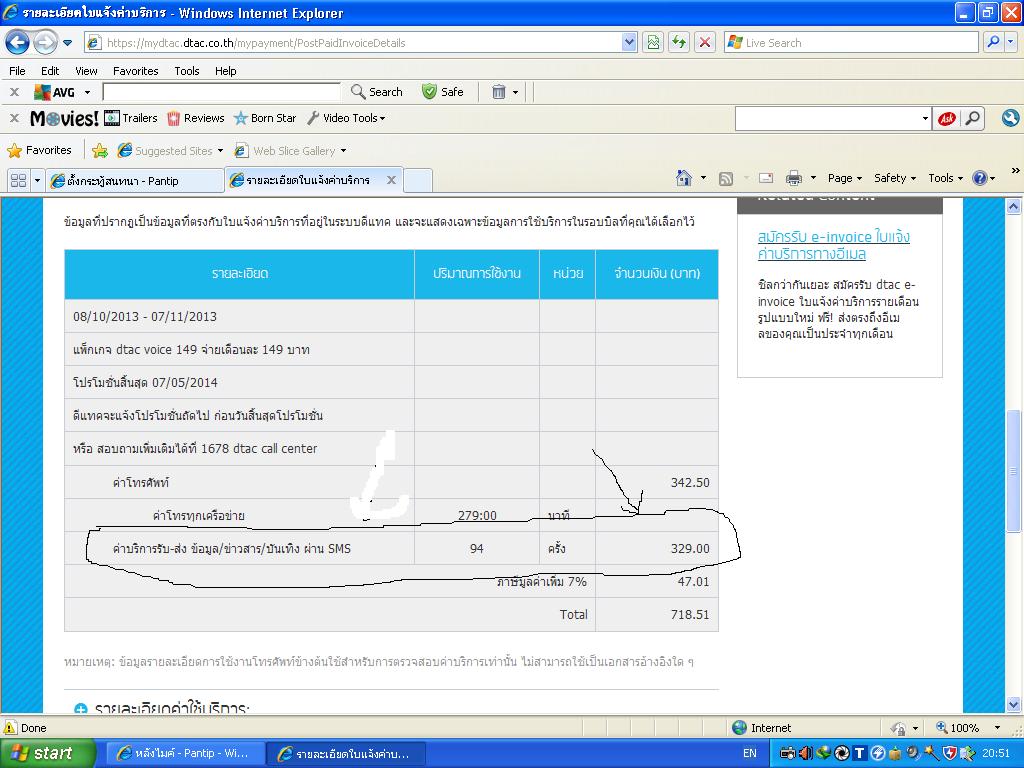Refresh the page with the green arrows icon

click(679, 43)
